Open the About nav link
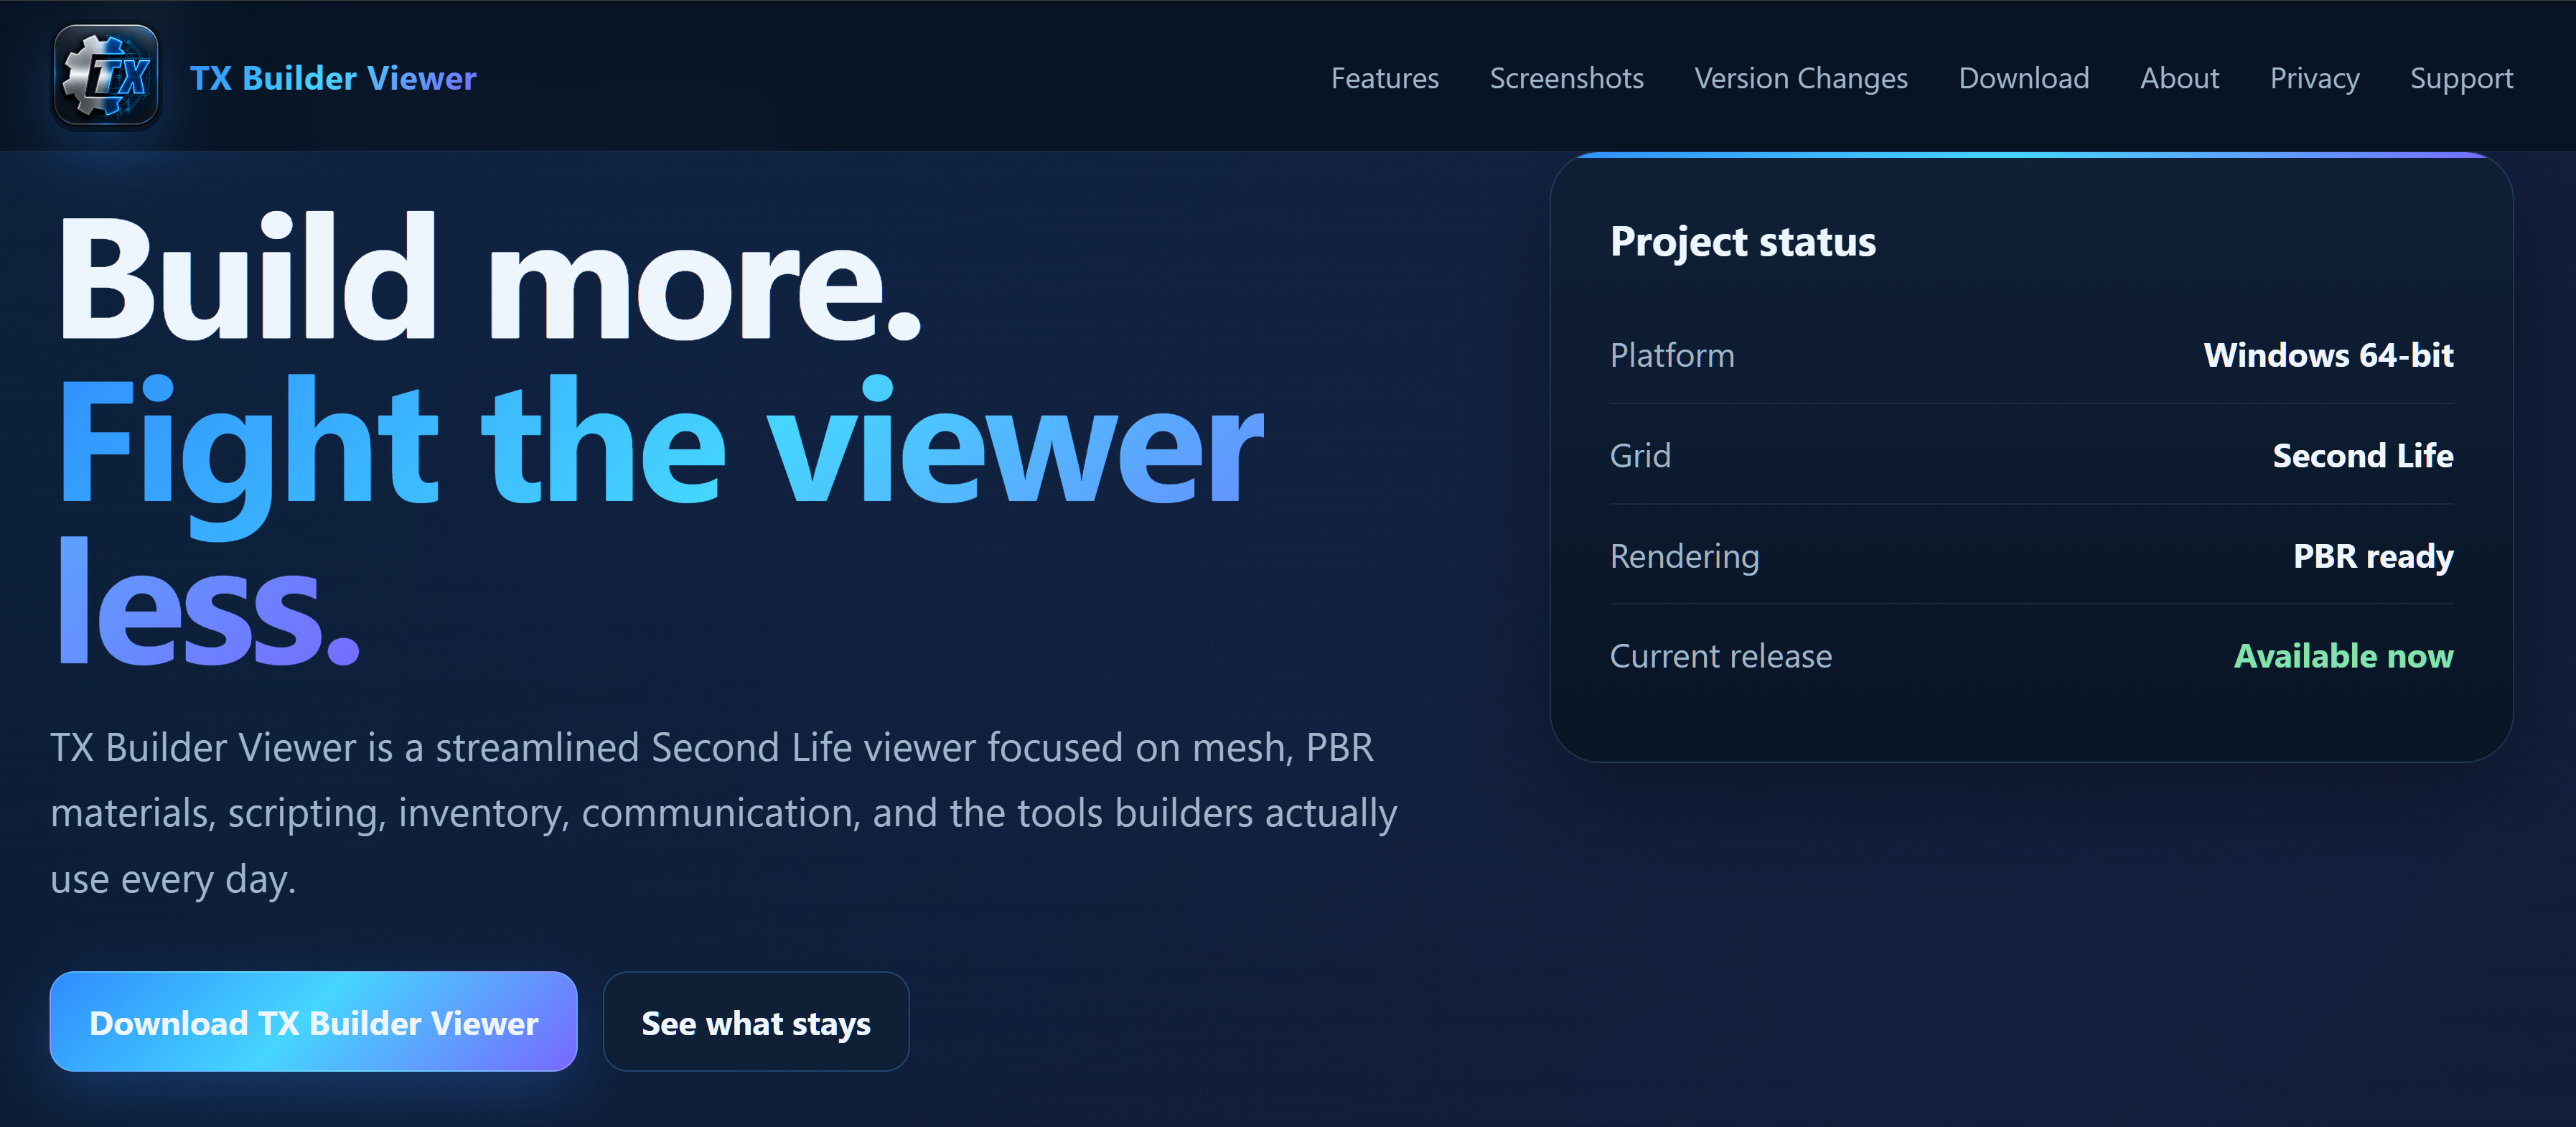Image resolution: width=2576 pixels, height=1127 pixels. pos(2179,78)
